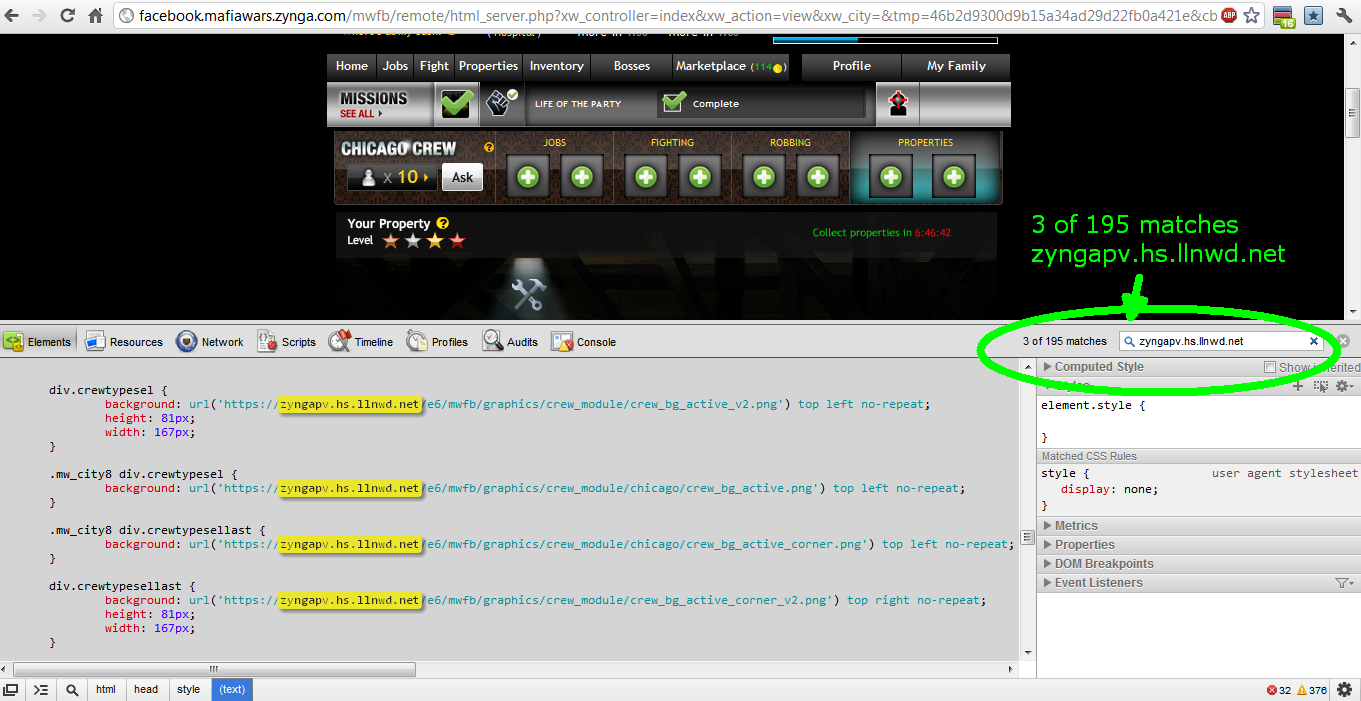
Task: Click the green checkmark mission icon beside Missions
Action: pos(457,103)
